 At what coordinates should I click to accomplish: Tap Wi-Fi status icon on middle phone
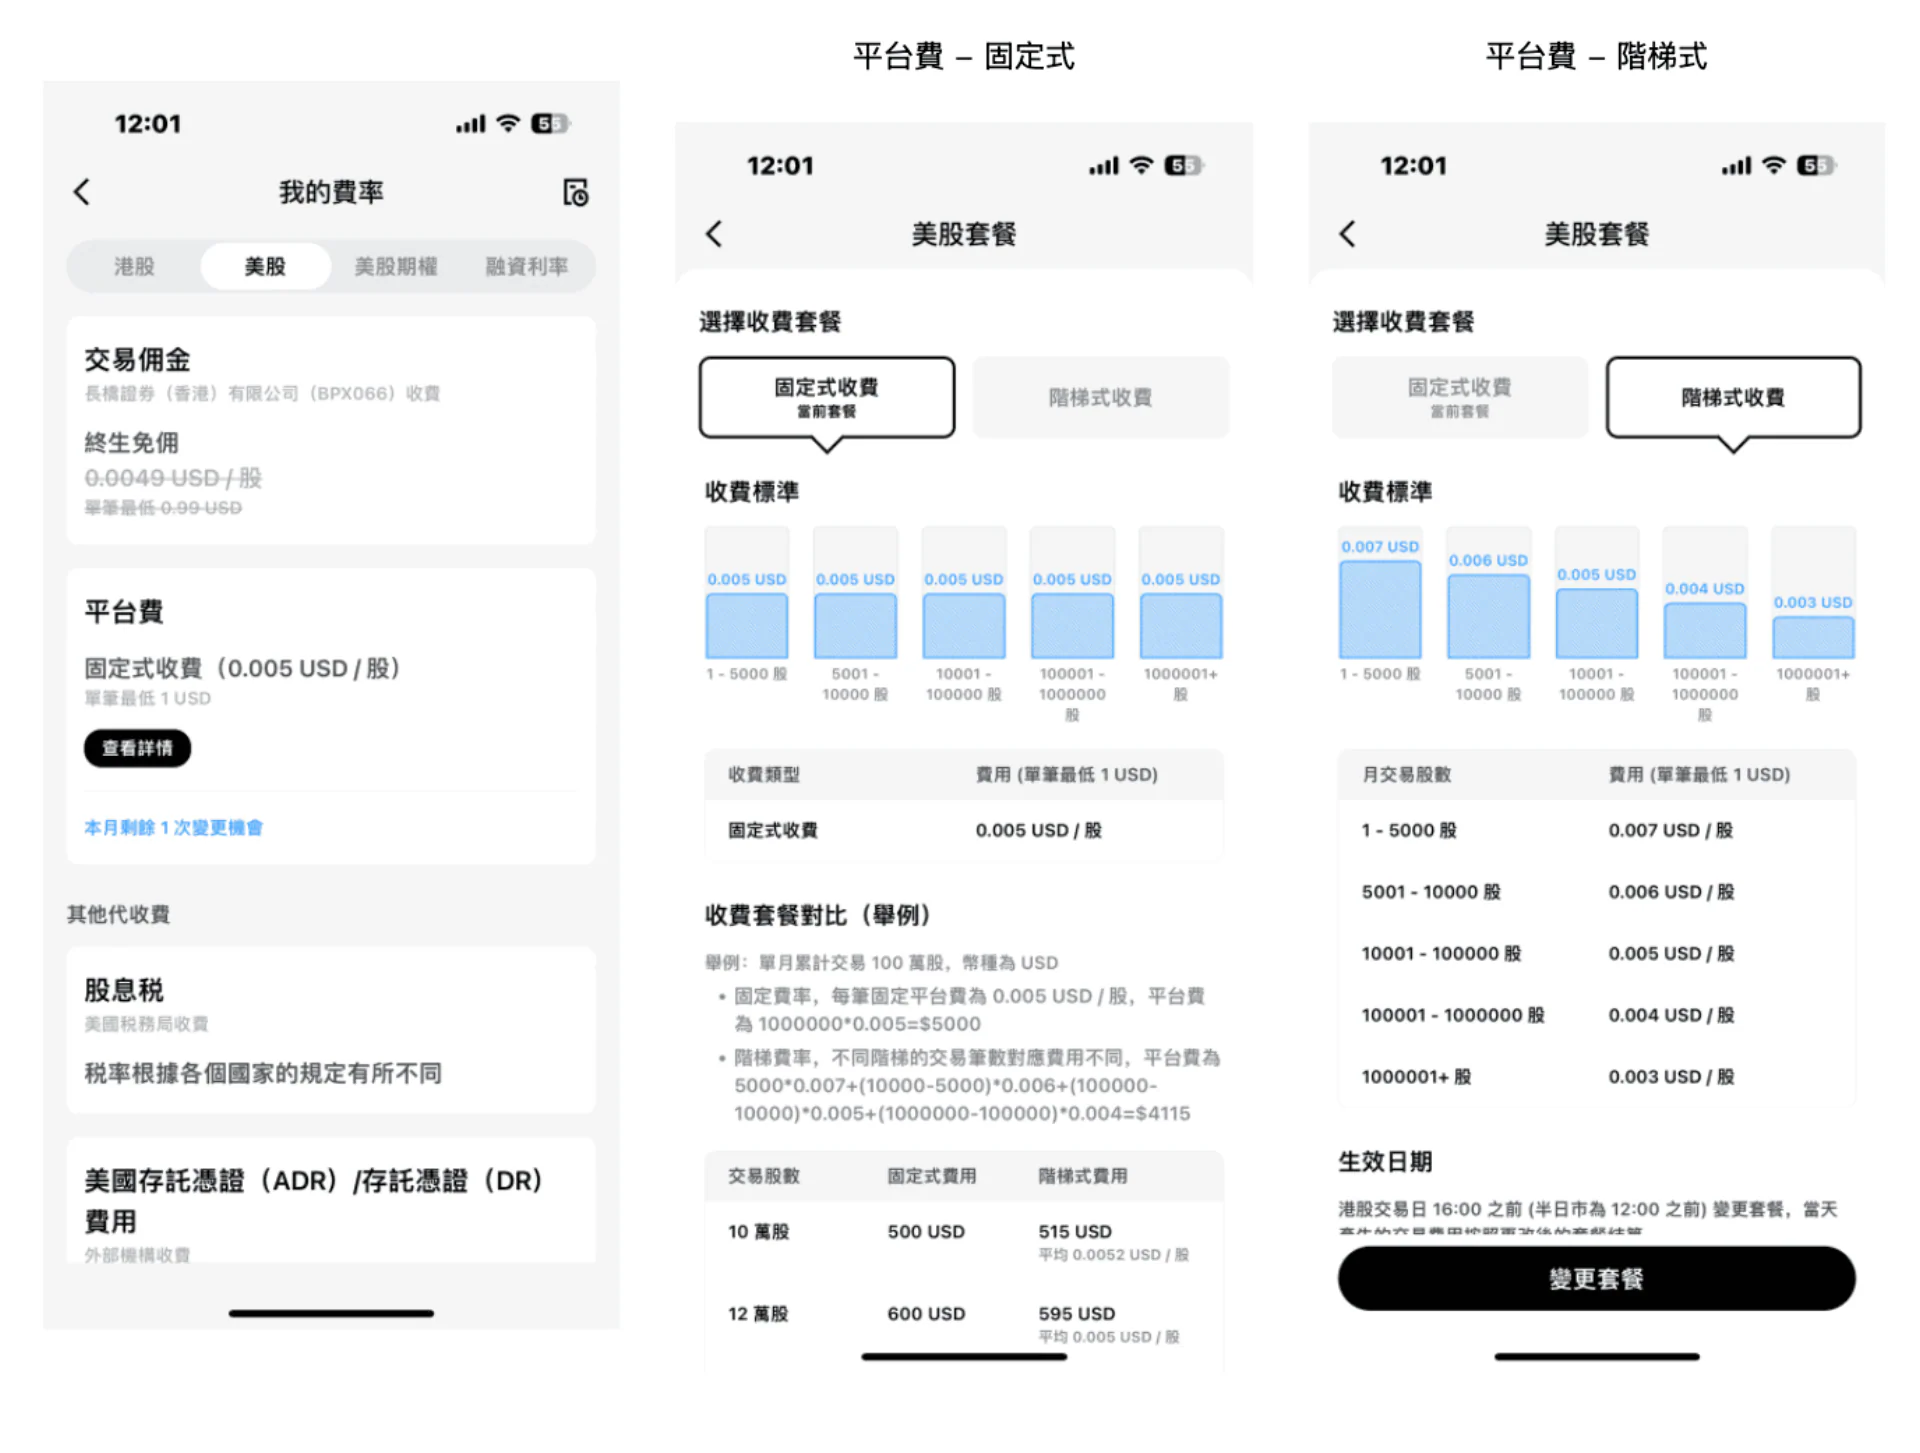[1141, 166]
